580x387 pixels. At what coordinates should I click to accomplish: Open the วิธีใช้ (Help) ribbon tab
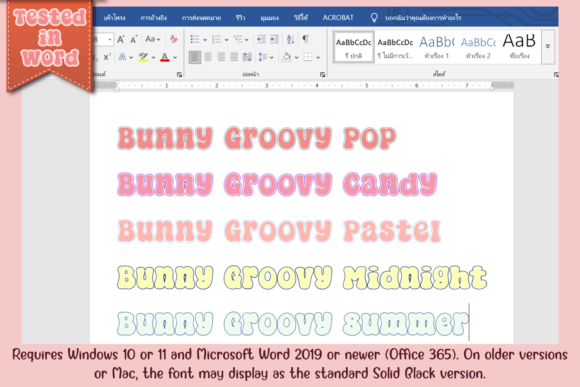(x=301, y=18)
